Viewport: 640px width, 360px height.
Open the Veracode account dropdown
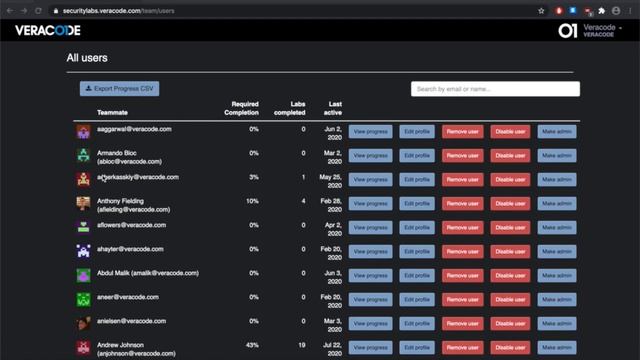pos(602,30)
